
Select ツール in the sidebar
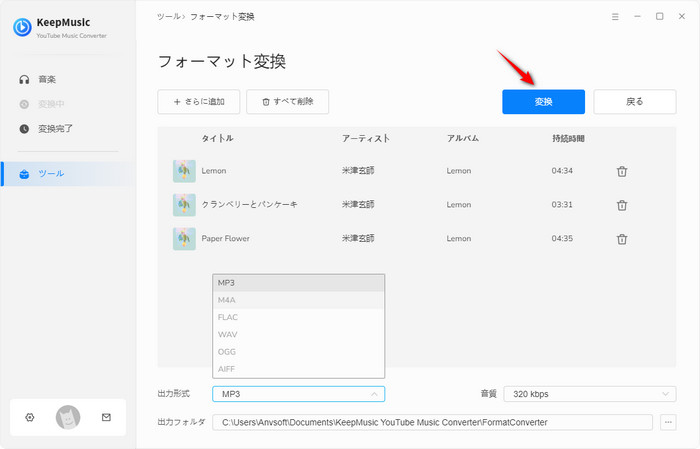pos(68,174)
